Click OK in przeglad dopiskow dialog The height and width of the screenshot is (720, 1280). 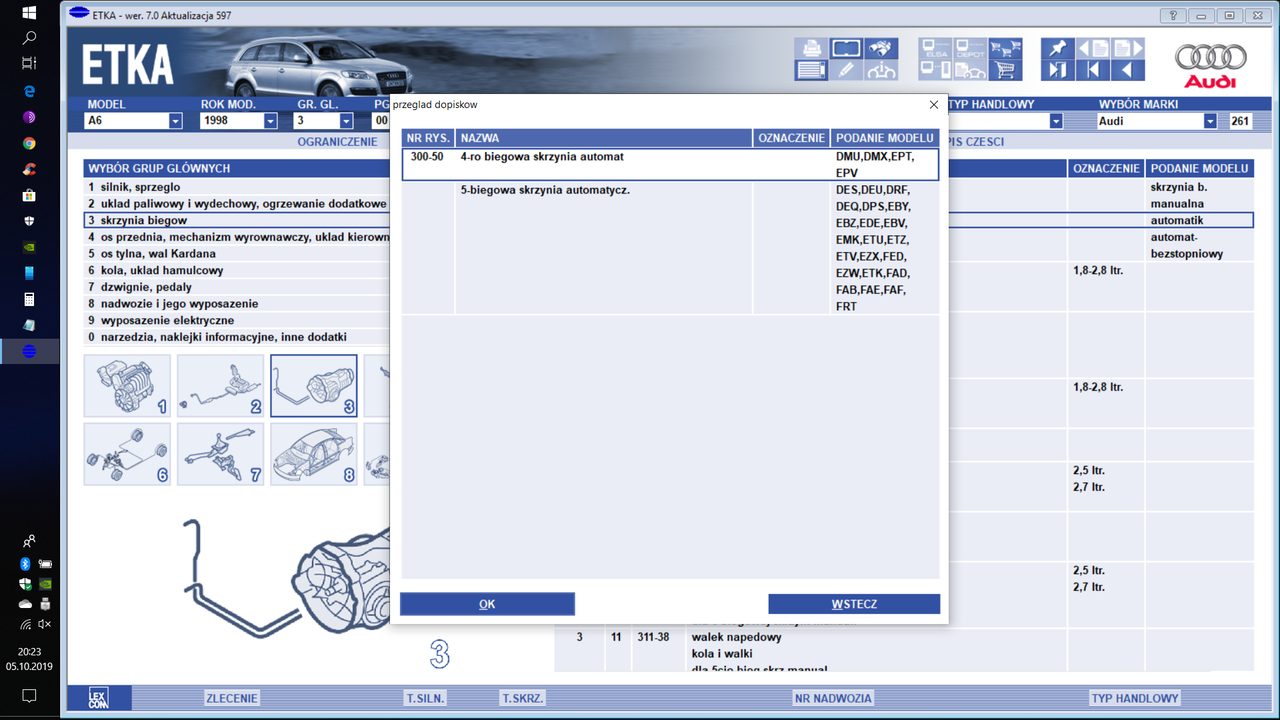(487, 604)
